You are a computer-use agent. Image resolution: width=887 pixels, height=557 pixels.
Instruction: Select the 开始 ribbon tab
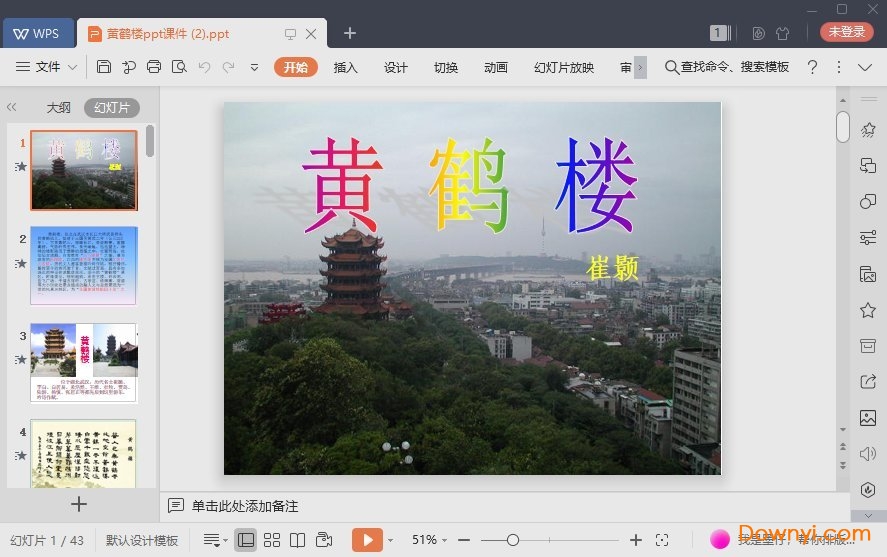296,67
